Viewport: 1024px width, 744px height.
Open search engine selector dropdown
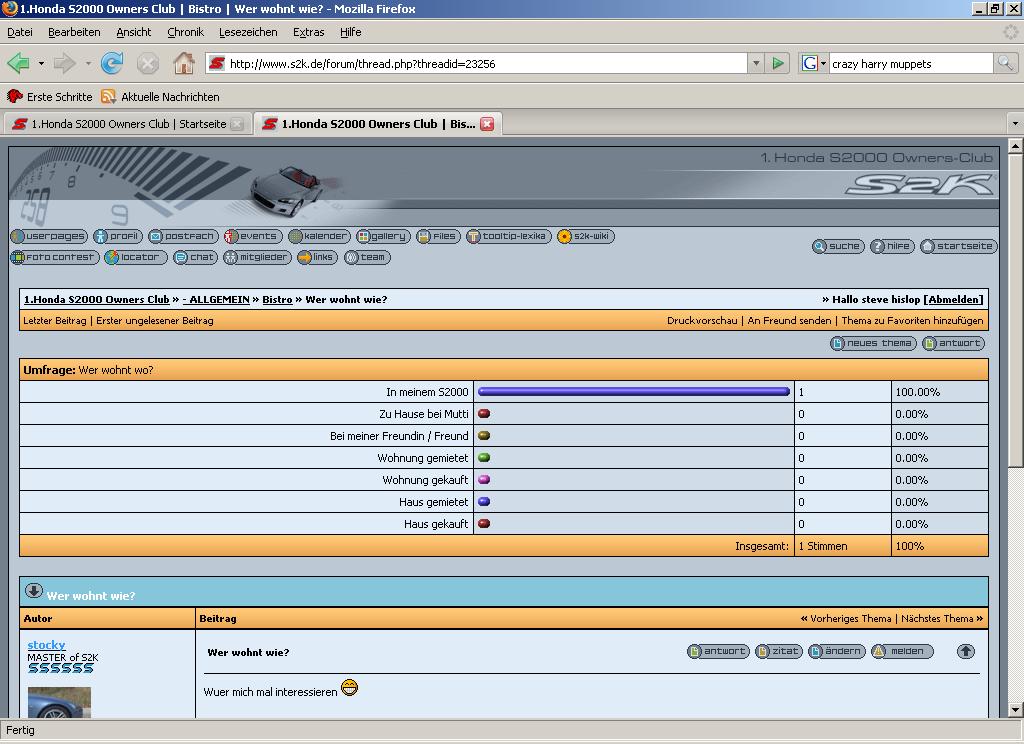815,63
